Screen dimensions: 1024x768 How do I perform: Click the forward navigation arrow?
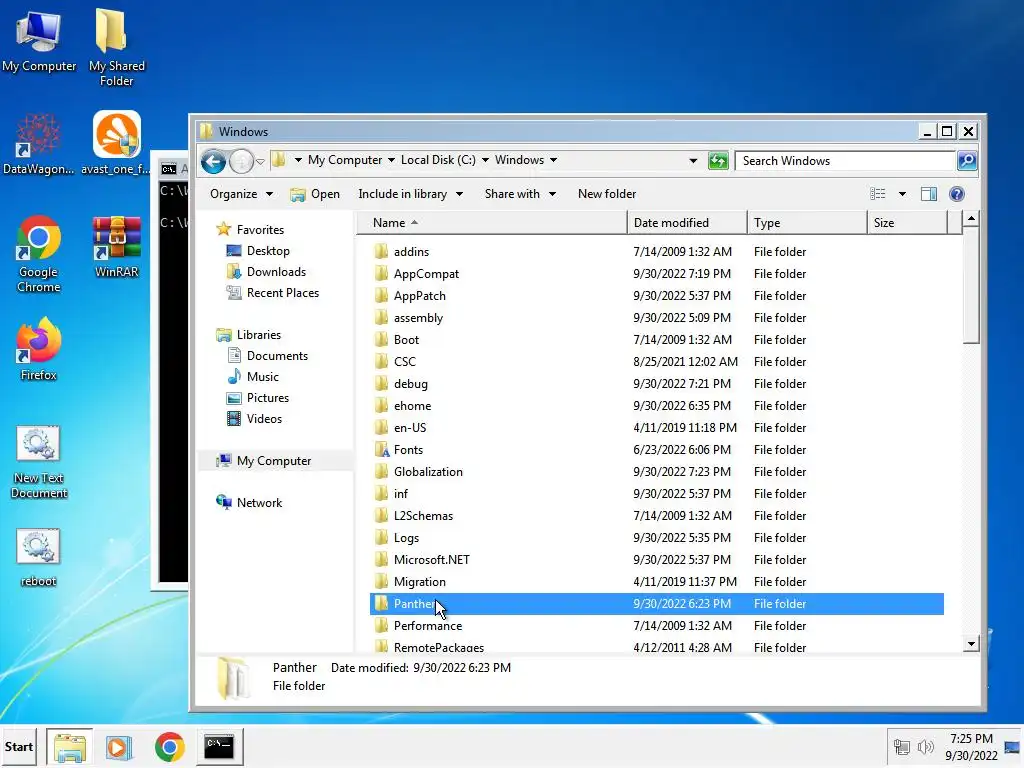click(x=241, y=161)
